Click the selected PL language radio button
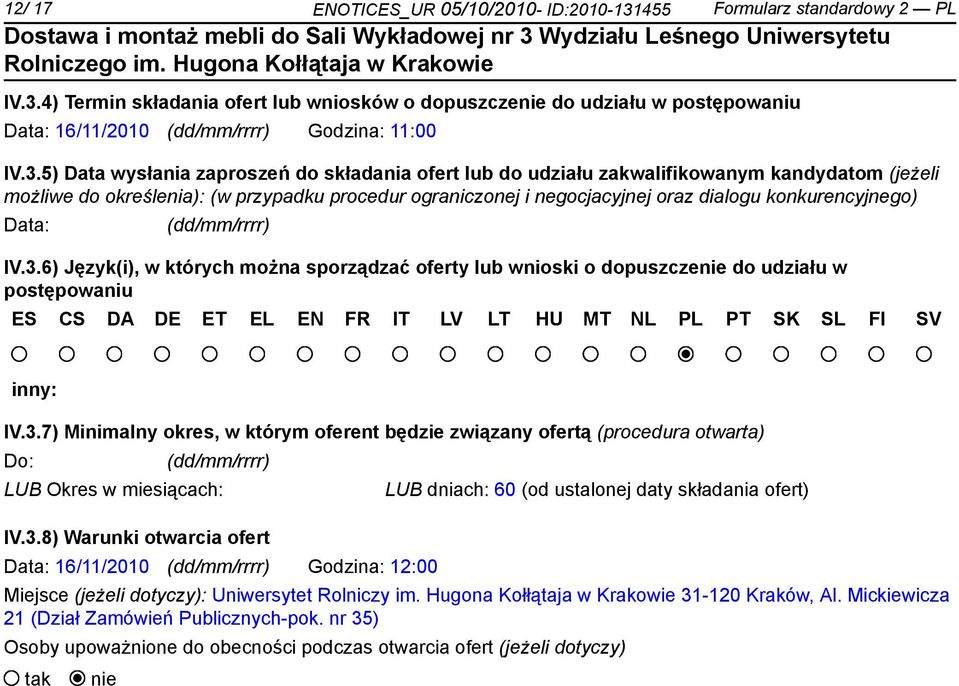This screenshot has width=959, height=686. (686, 354)
